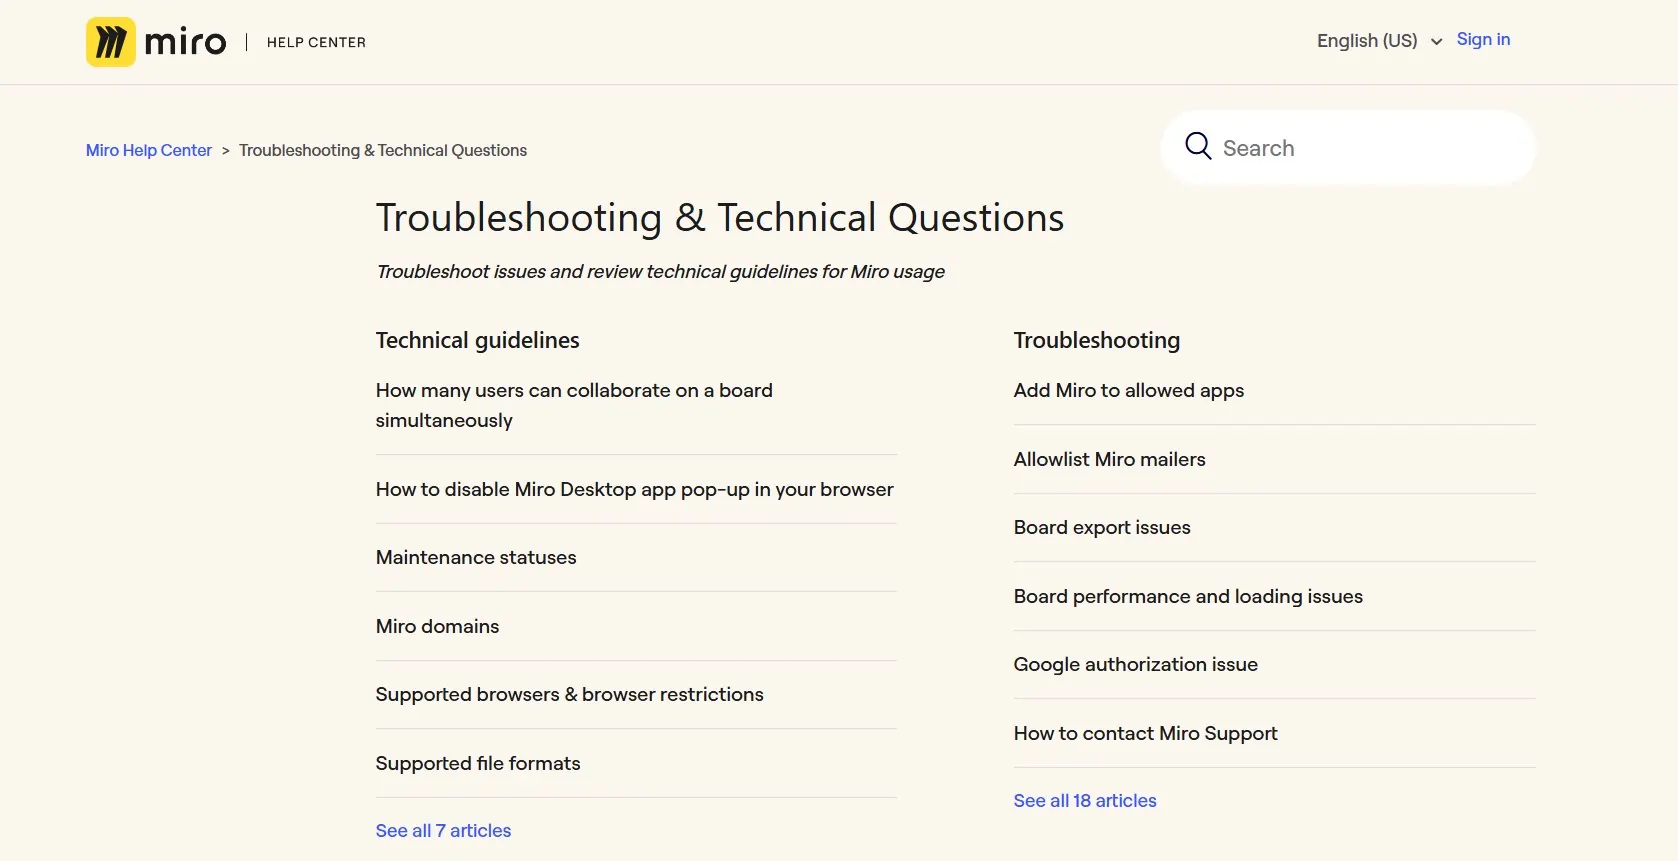Open the English (US) language dropdown
Viewport: 1678px width, 861px height.
pyautogui.click(x=1379, y=41)
